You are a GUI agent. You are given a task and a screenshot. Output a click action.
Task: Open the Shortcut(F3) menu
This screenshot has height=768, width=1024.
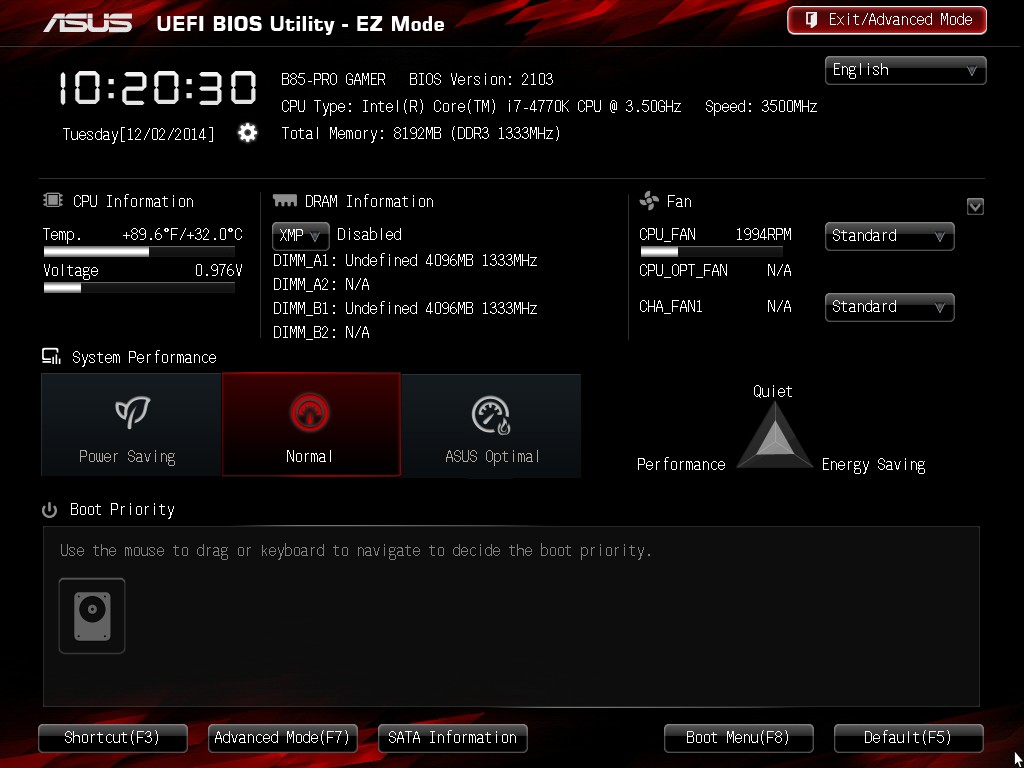point(113,738)
